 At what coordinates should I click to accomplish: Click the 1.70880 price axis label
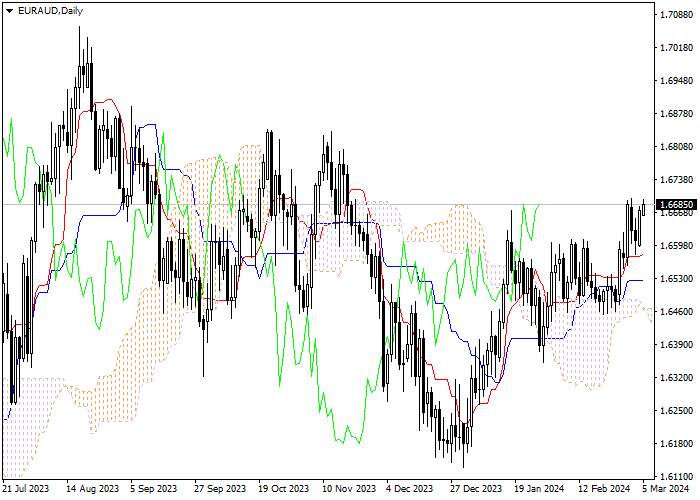[x=676, y=15]
